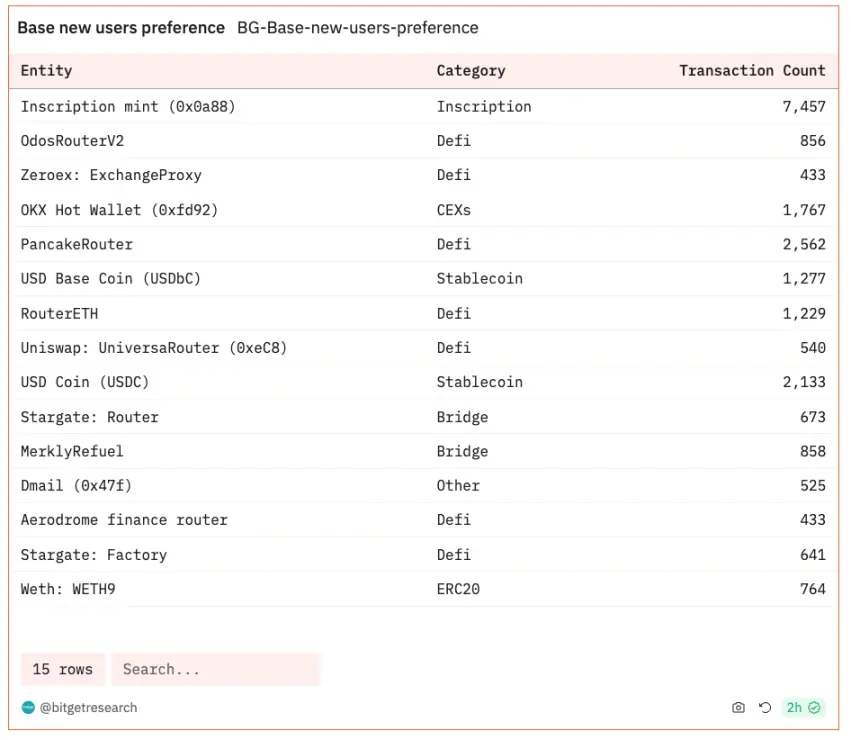This screenshot has height=740, width=851.
Task: Click the camera screenshot icon
Action: [738, 708]
